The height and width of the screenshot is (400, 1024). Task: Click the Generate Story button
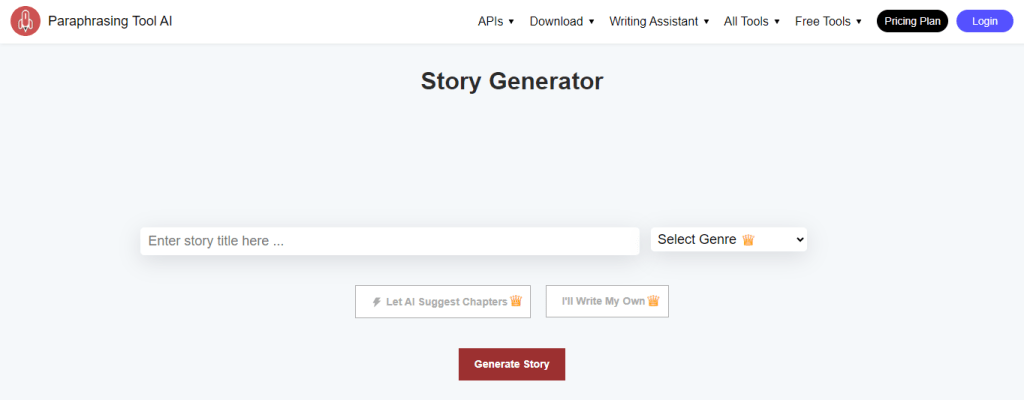click(x=512, y=364)
